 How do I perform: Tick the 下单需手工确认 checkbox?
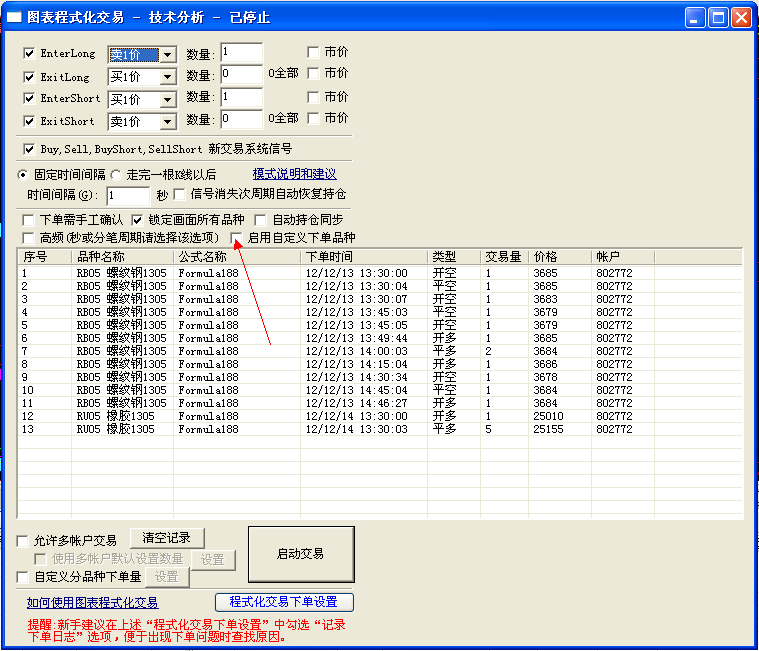point(29,220)
